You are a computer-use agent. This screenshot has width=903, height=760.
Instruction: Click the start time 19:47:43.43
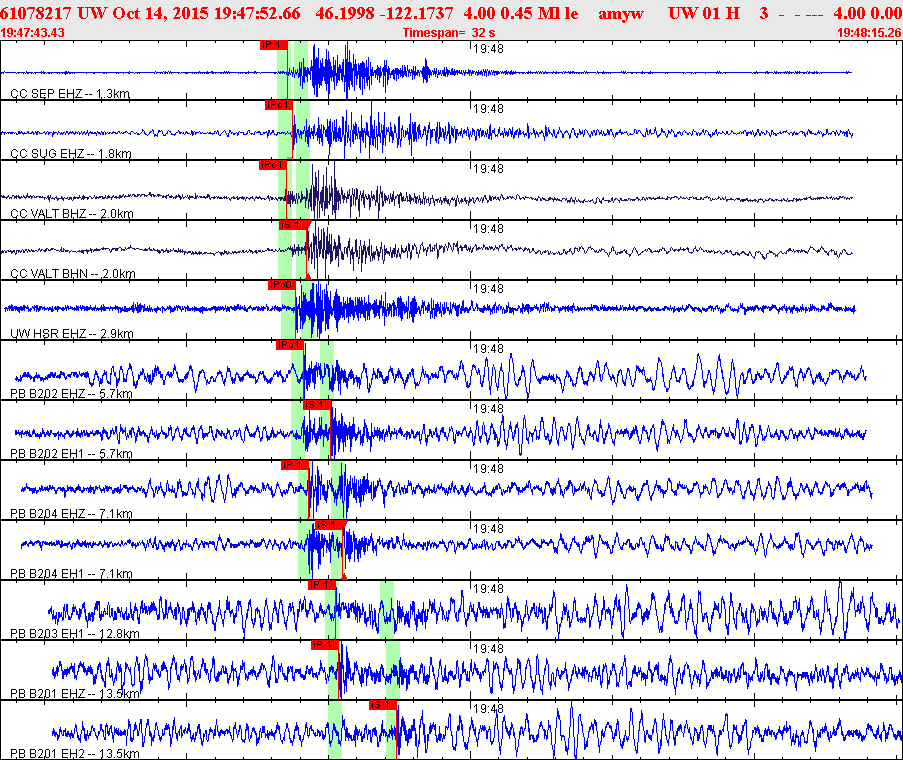tap(32, 33)
